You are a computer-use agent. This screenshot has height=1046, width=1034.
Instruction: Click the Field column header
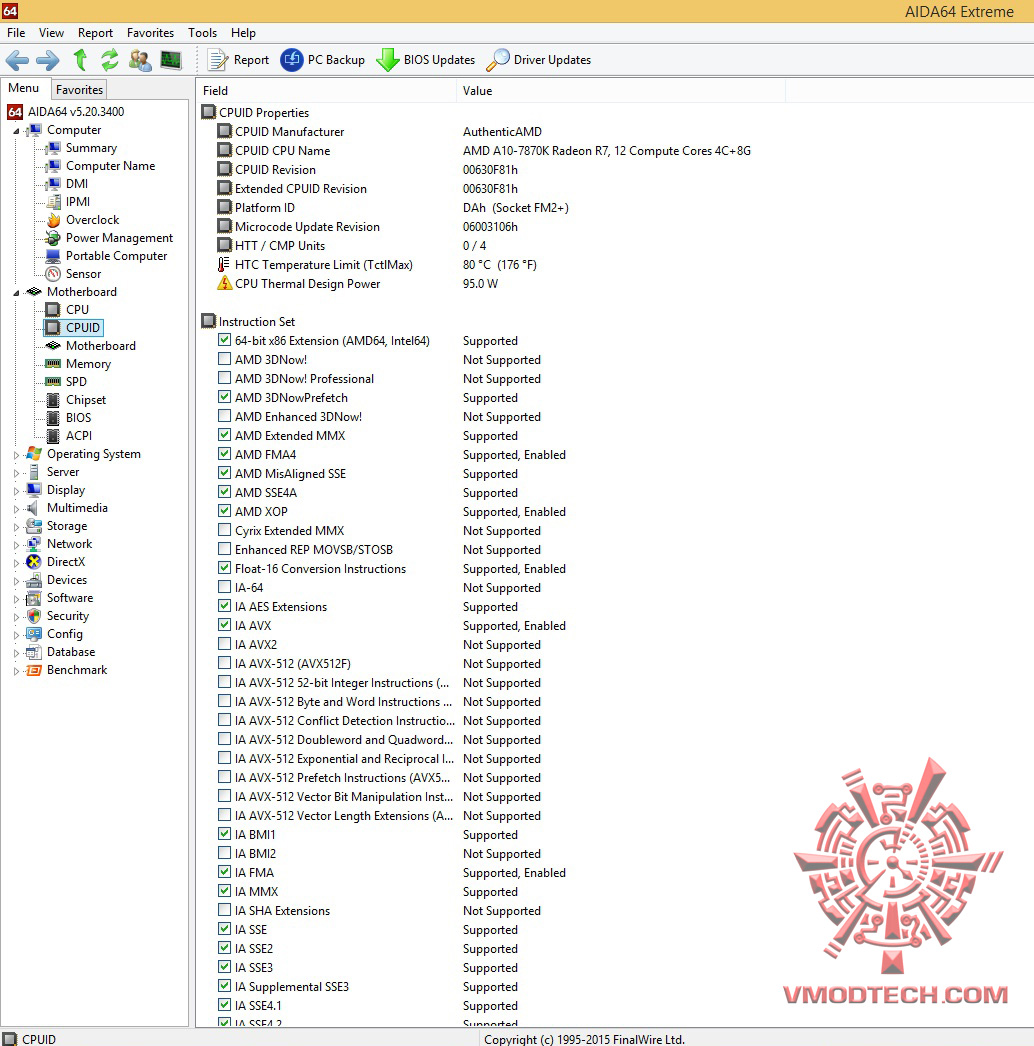pyautogui.click(x=326, y=91)
